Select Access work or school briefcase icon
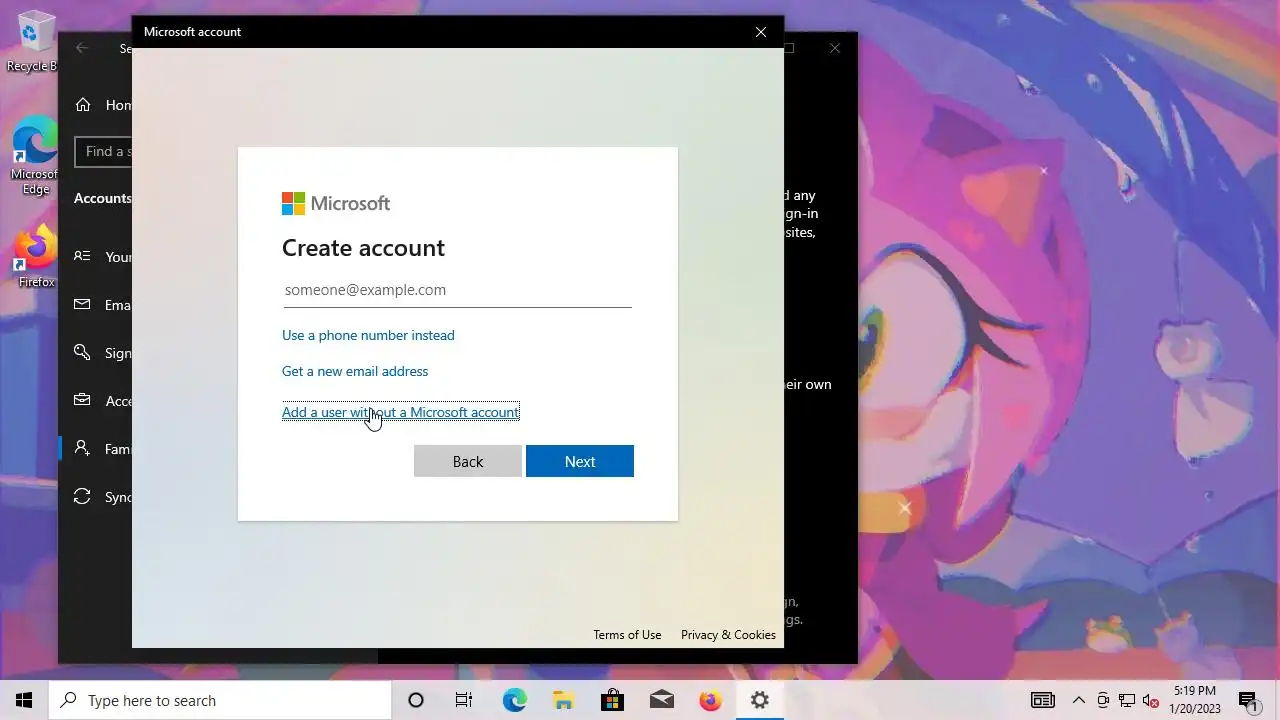Image resolution: width=1280 pixels, height=720 pixels. click(x=83, y=401)
